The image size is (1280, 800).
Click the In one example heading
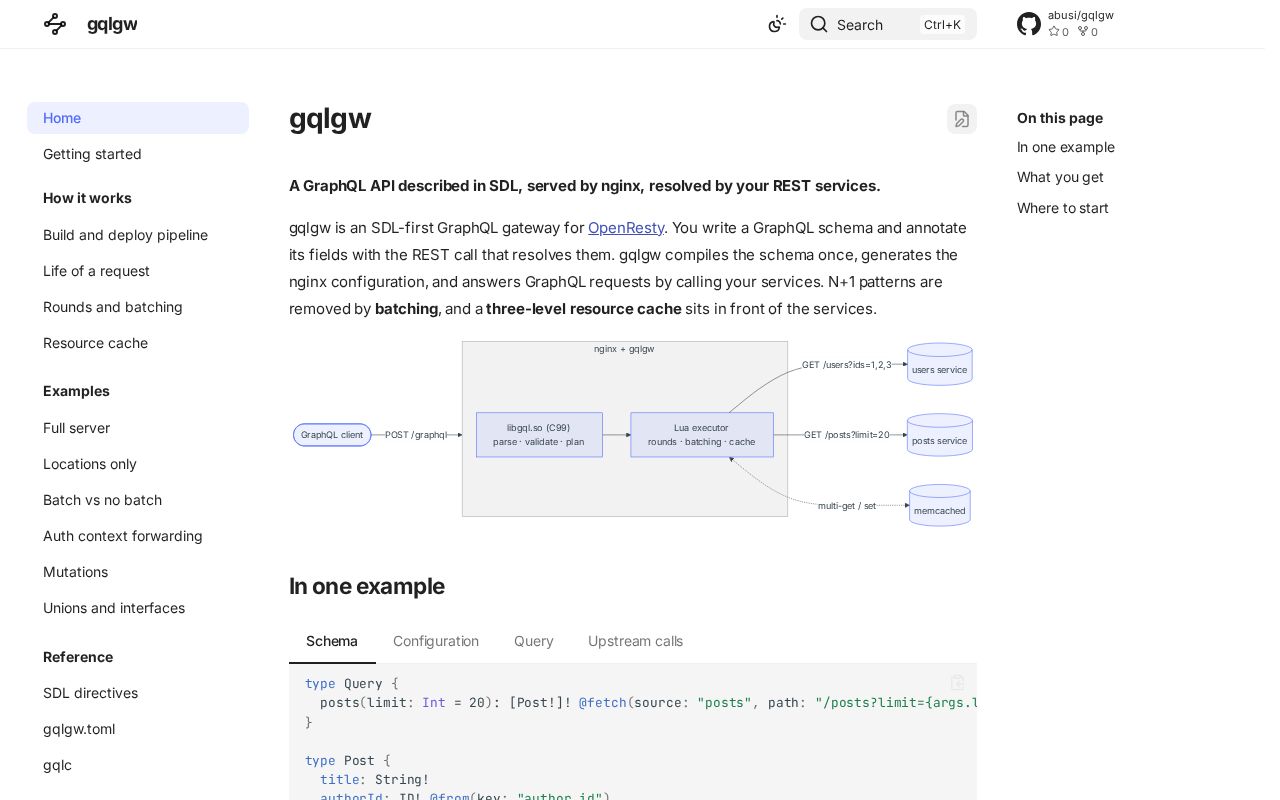tap(367, 586)
